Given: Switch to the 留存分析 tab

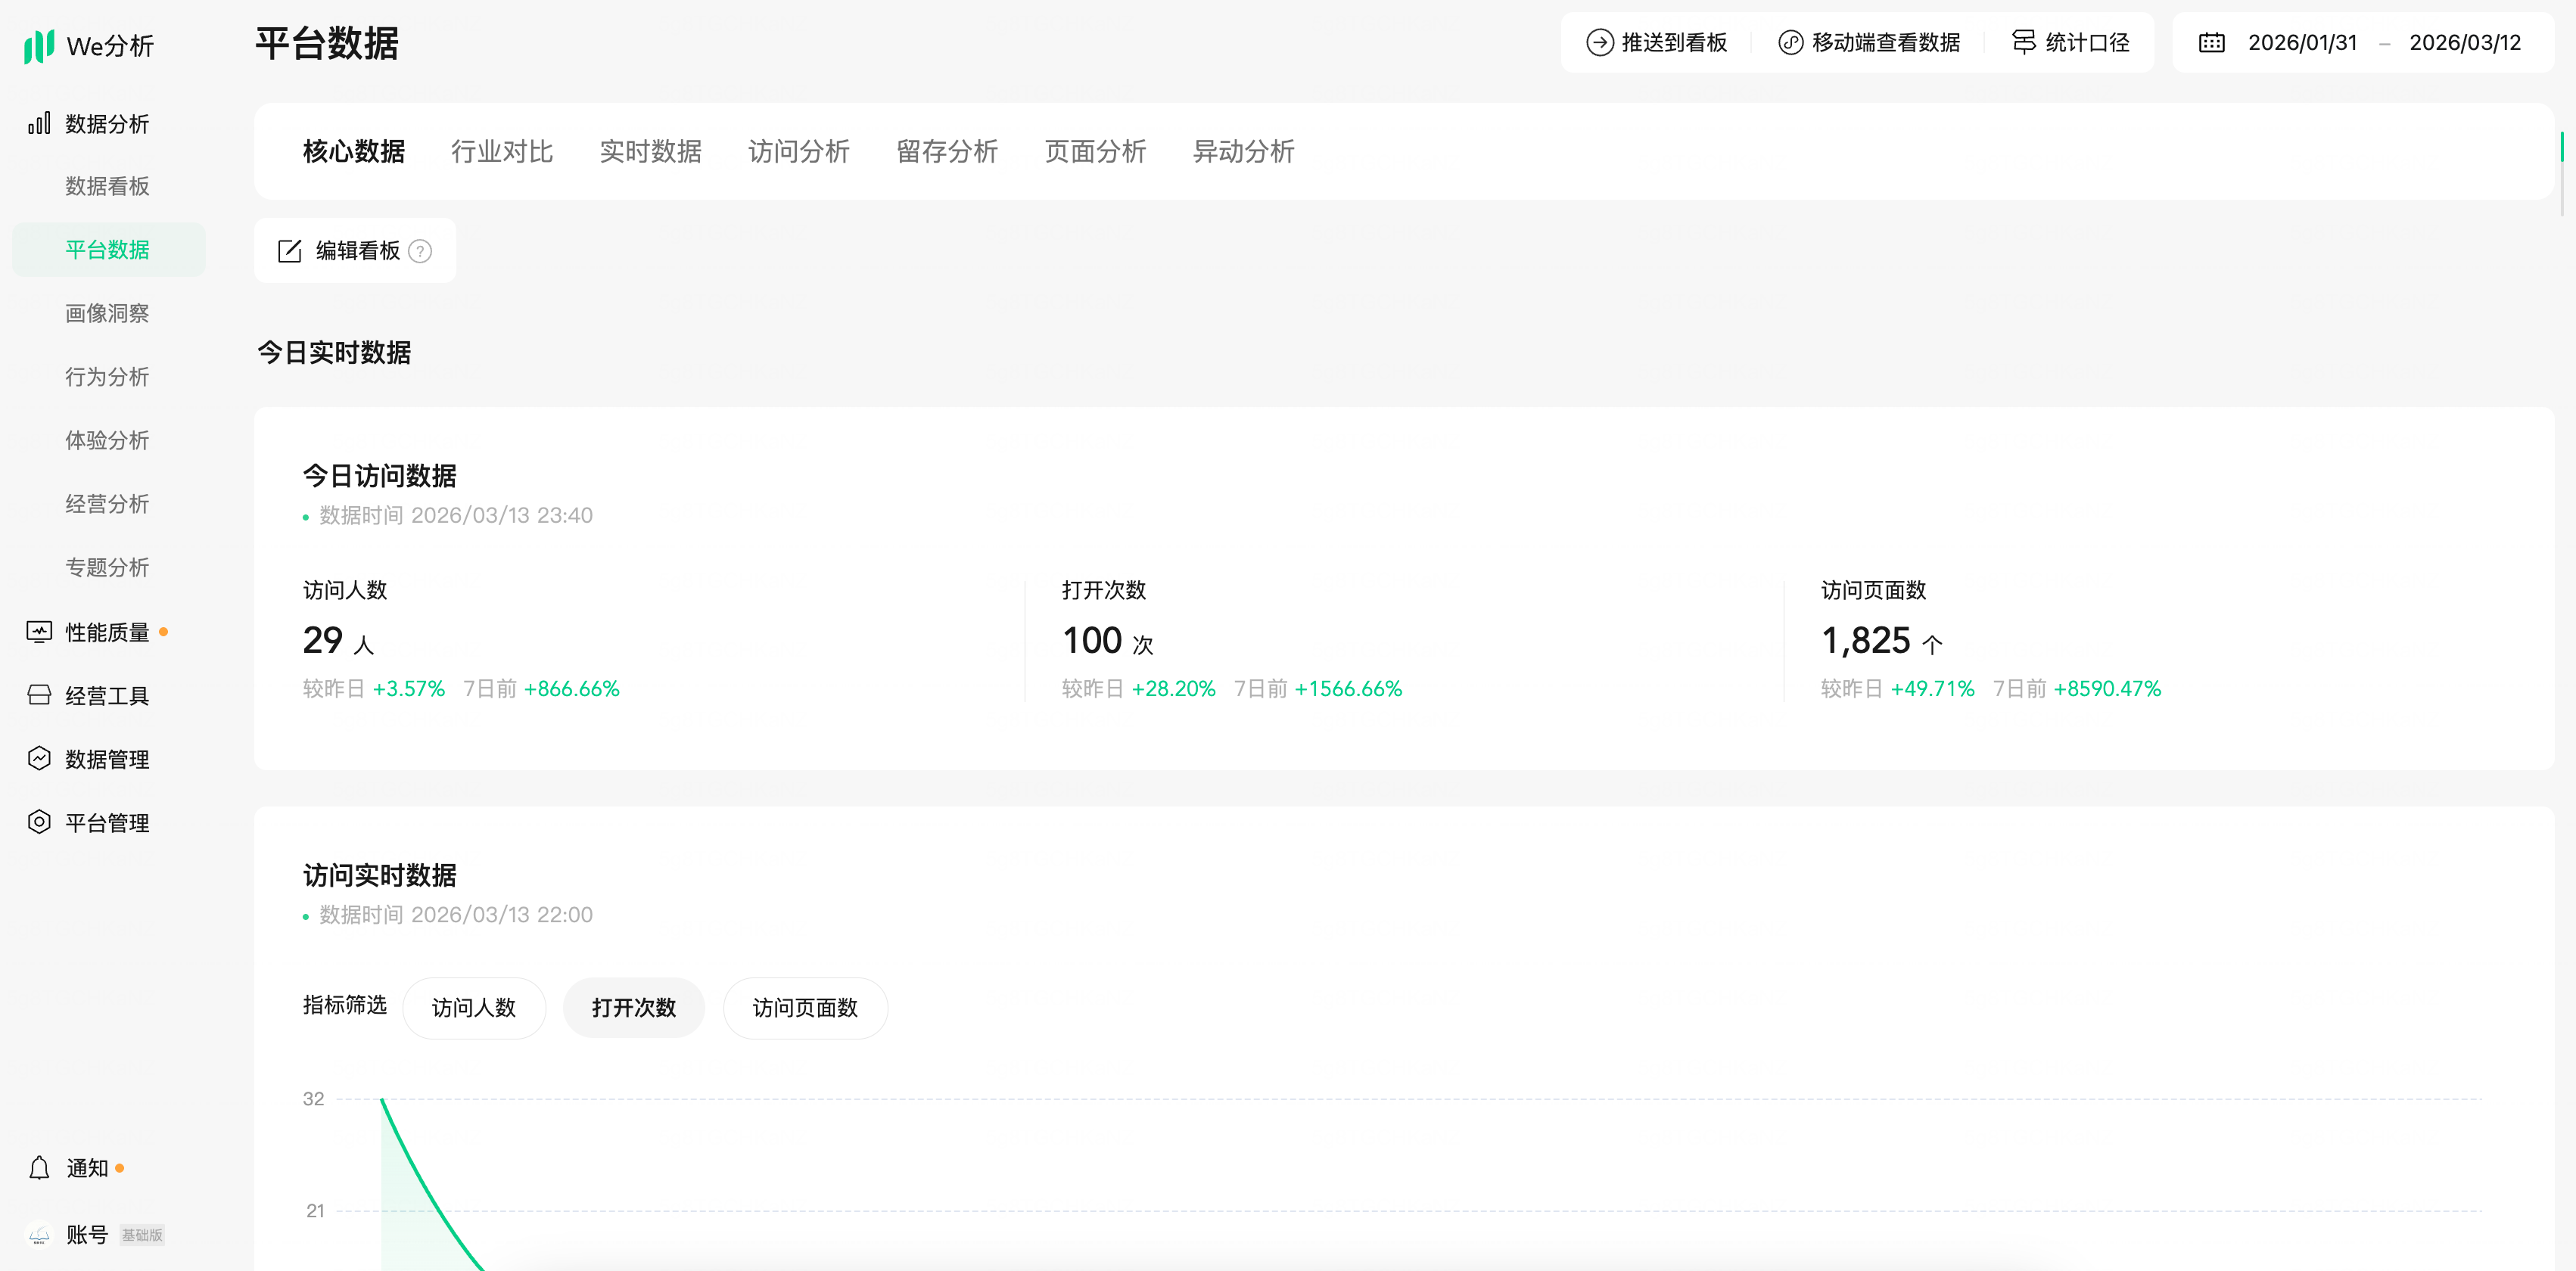Looking at the screenshot, I should tap(946, 152).
